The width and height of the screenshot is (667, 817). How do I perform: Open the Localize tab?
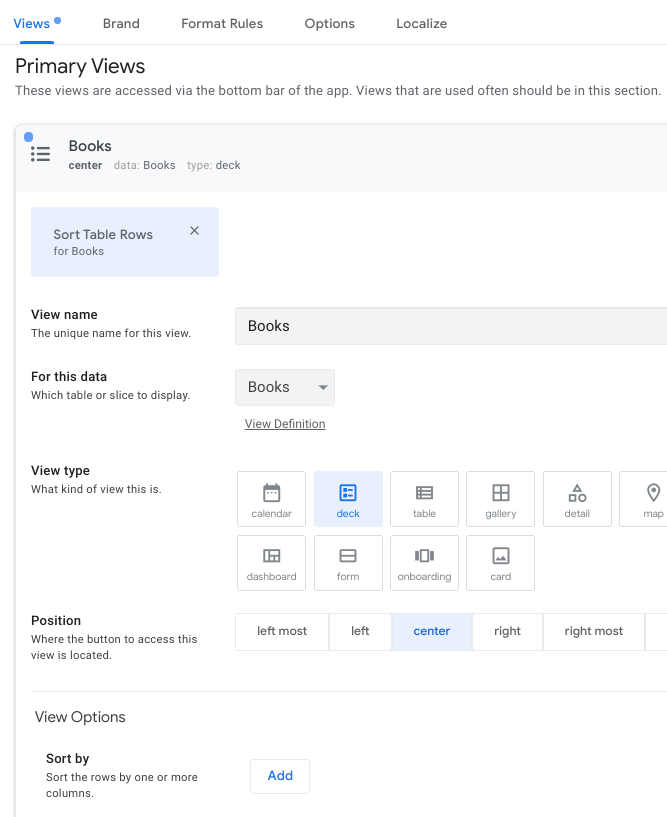[x=421, y=23]
